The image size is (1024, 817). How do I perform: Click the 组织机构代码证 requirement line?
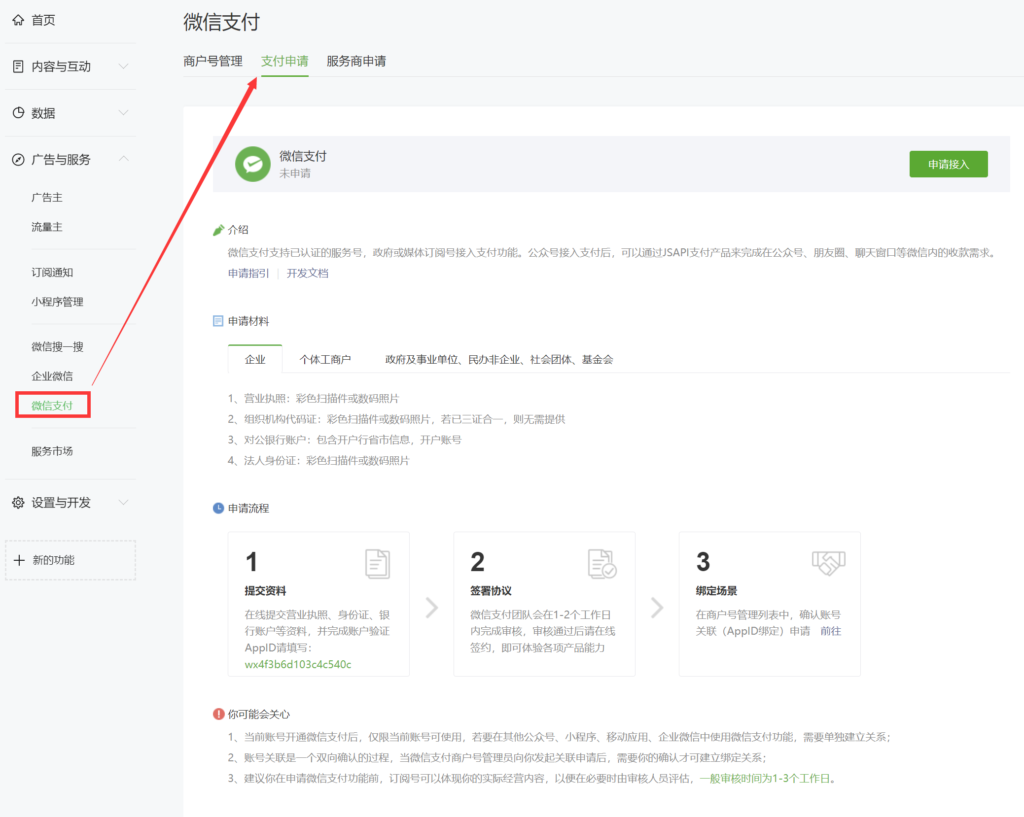(x=396, y=419)
